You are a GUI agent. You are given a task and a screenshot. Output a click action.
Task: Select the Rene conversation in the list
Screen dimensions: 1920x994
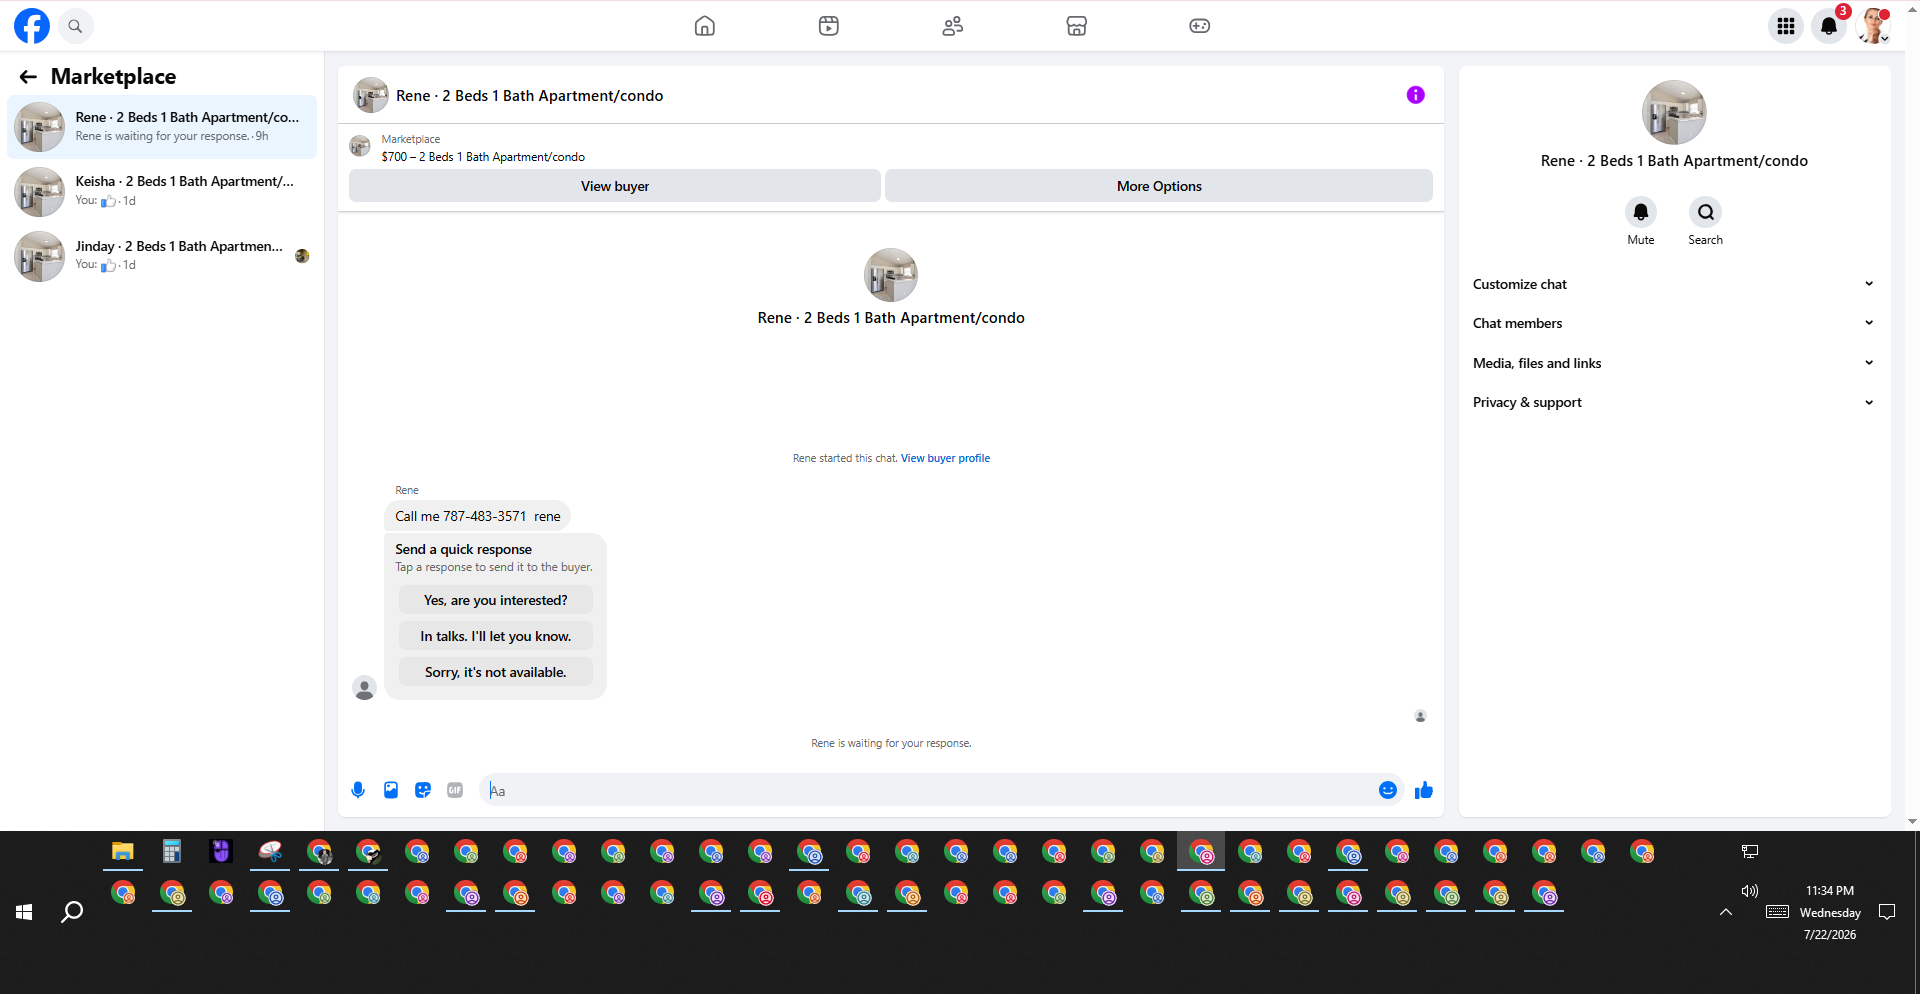click(162, 127)
